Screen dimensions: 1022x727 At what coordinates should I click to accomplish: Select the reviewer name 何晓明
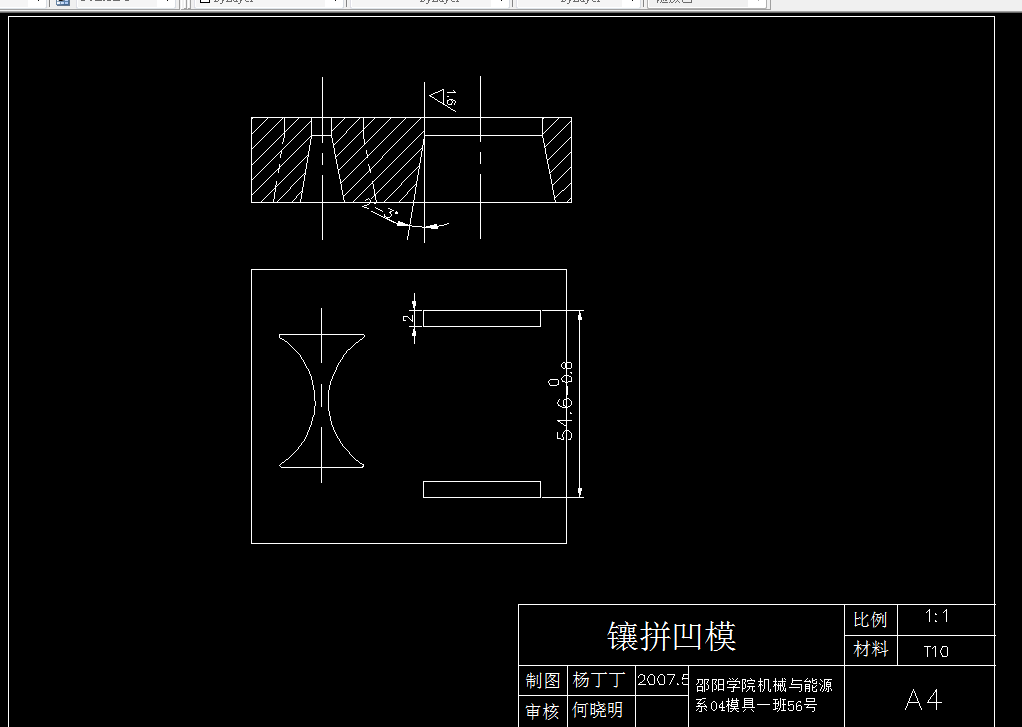[598, 709]
